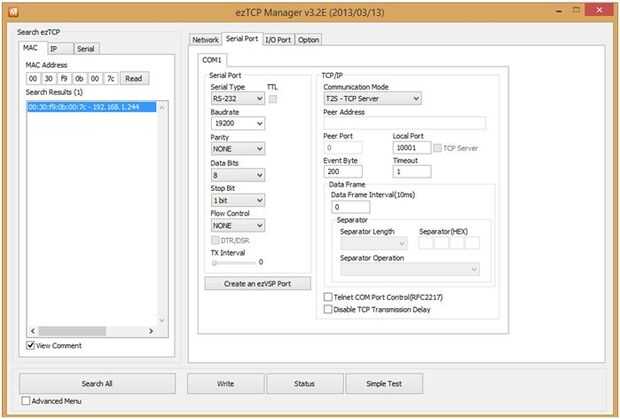Click the Local Port field showing 10001
The height and width of the screenshot is (419, 620).
click(412, 148)
